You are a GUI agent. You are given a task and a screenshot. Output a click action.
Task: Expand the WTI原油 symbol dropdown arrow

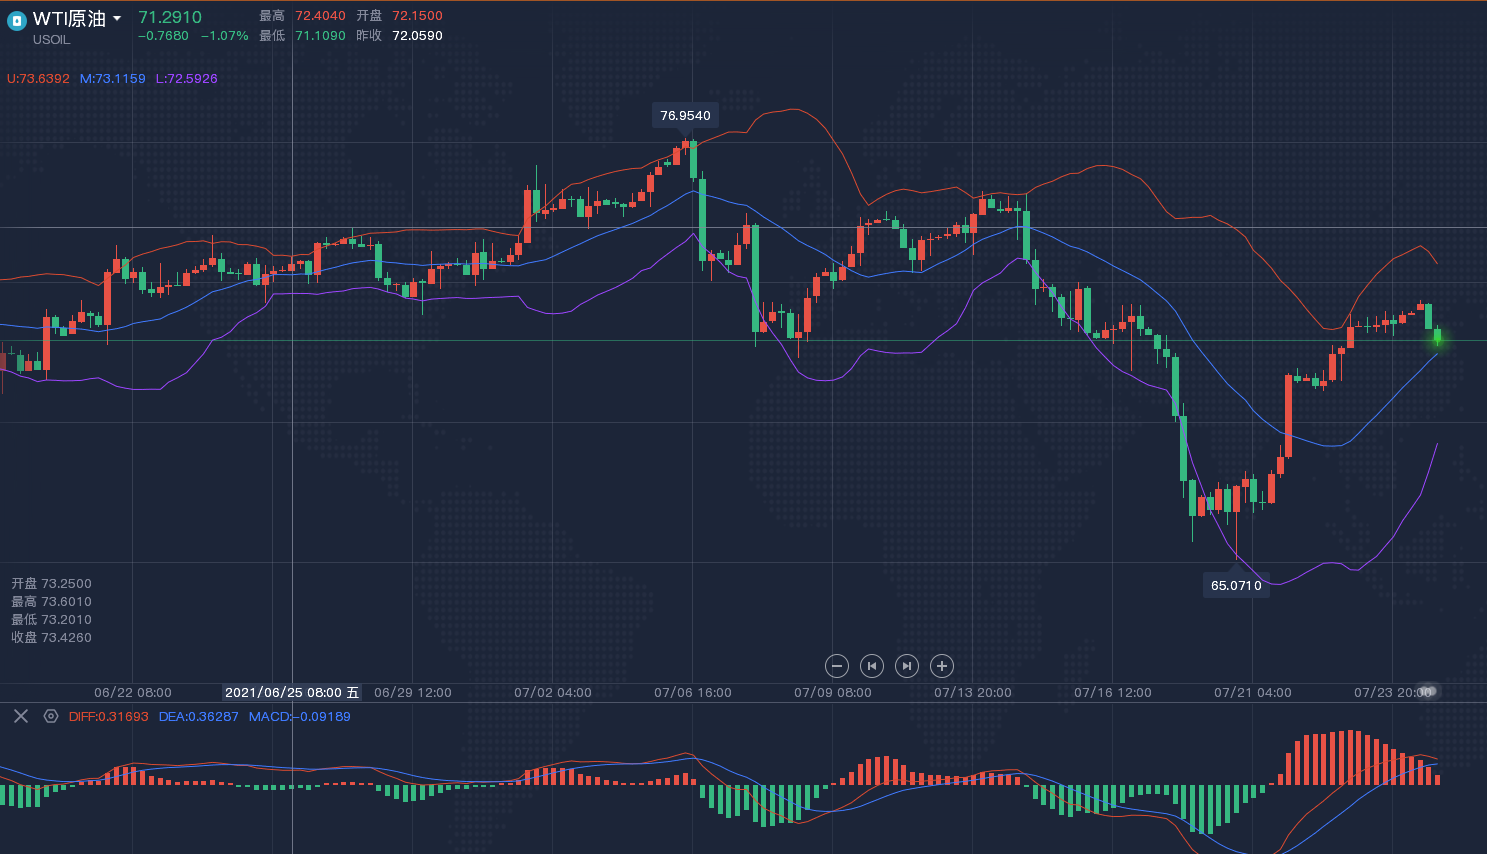coord(117,19)
